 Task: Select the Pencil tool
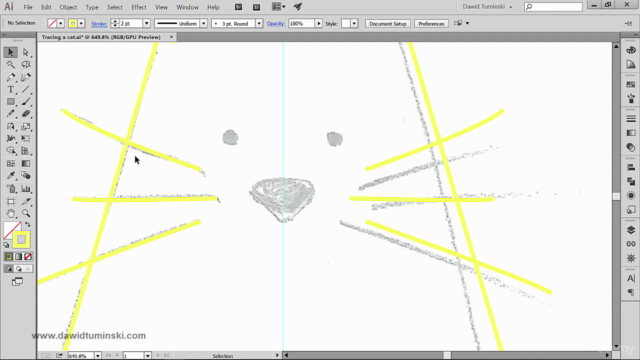tap(11, 114)
